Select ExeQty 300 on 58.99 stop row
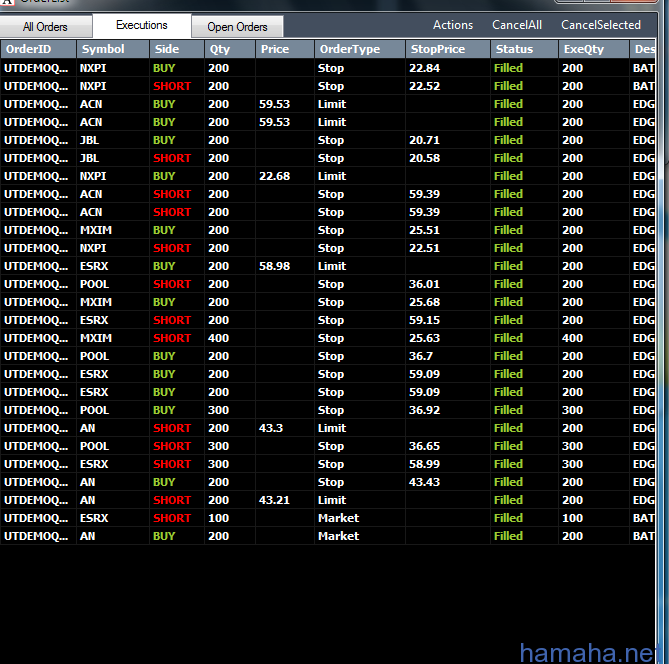Screen dimensions: 669x664 pos(593,464)
